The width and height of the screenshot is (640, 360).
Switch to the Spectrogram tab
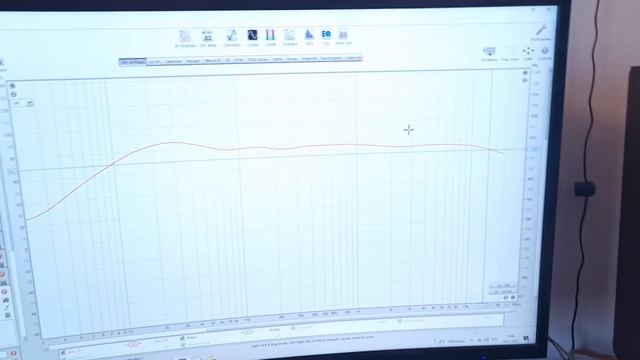331,58
